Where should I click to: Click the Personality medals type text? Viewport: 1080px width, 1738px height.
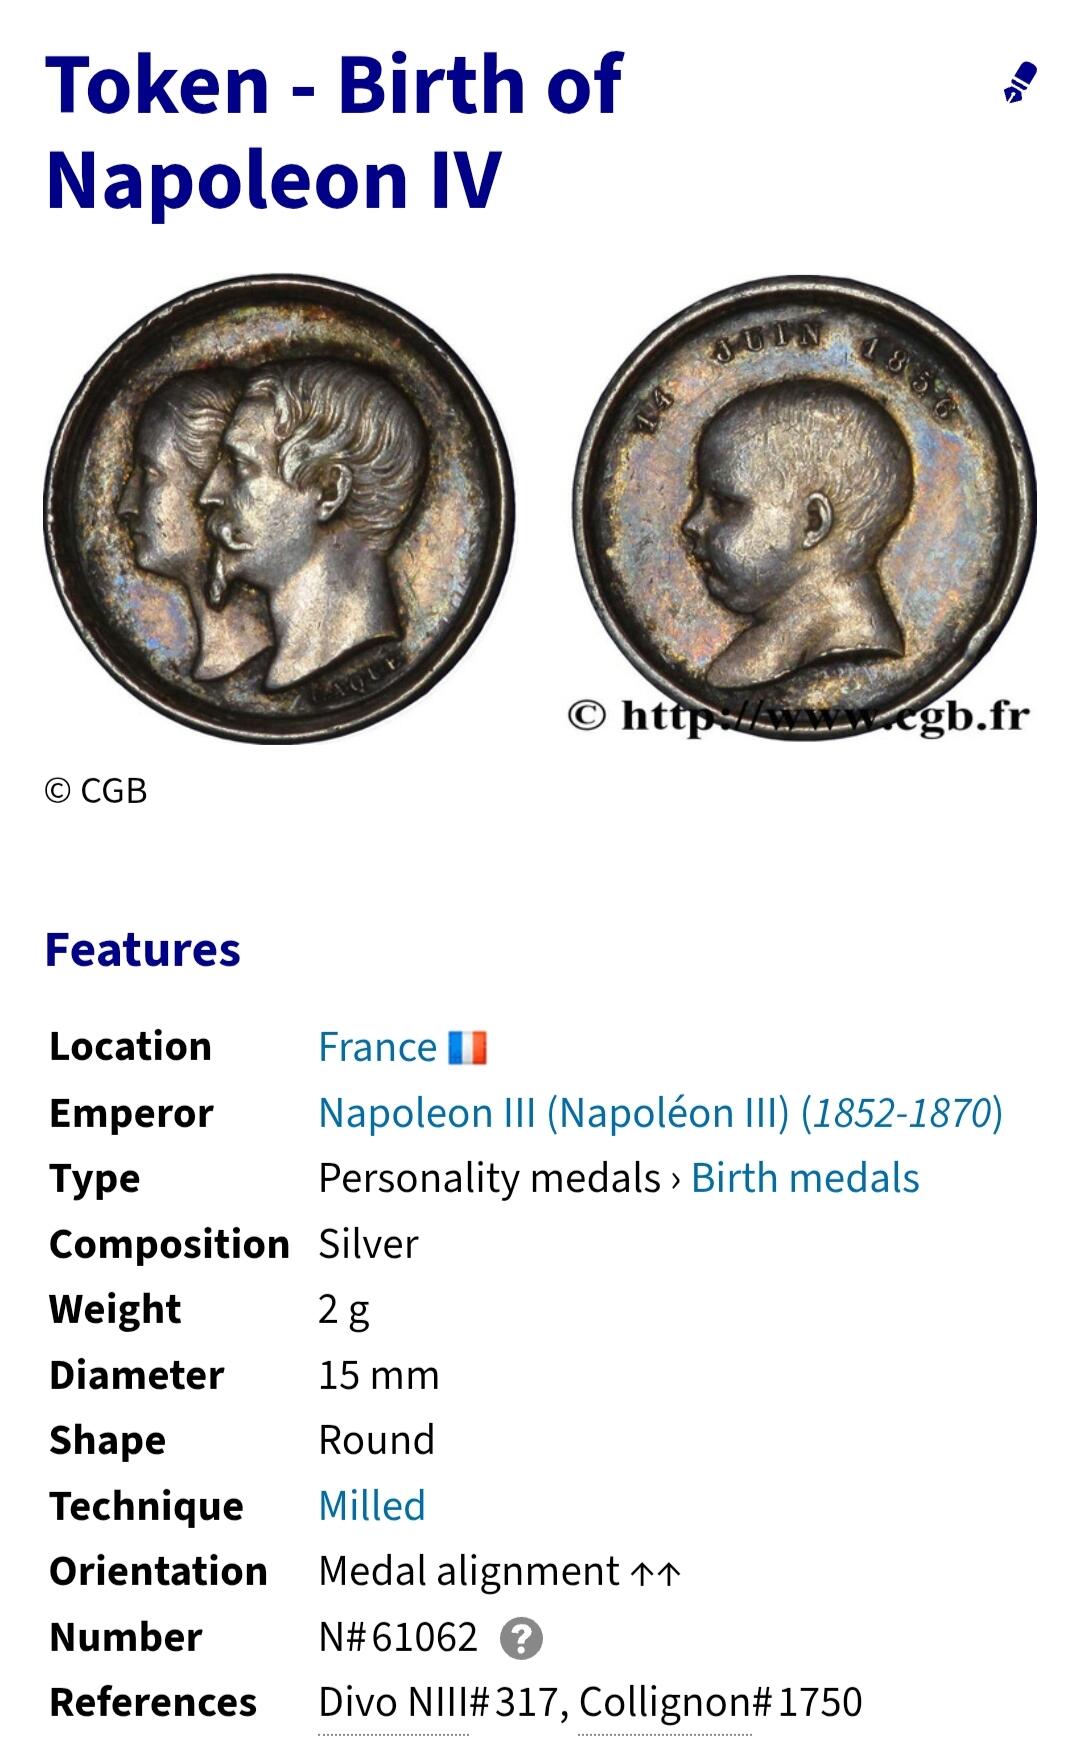pyautogui.click(x=489, y=1178)
